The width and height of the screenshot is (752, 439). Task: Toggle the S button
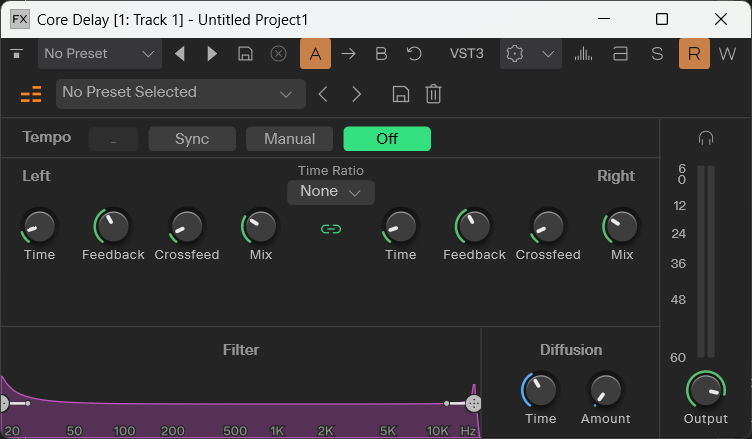click(657, 54)
